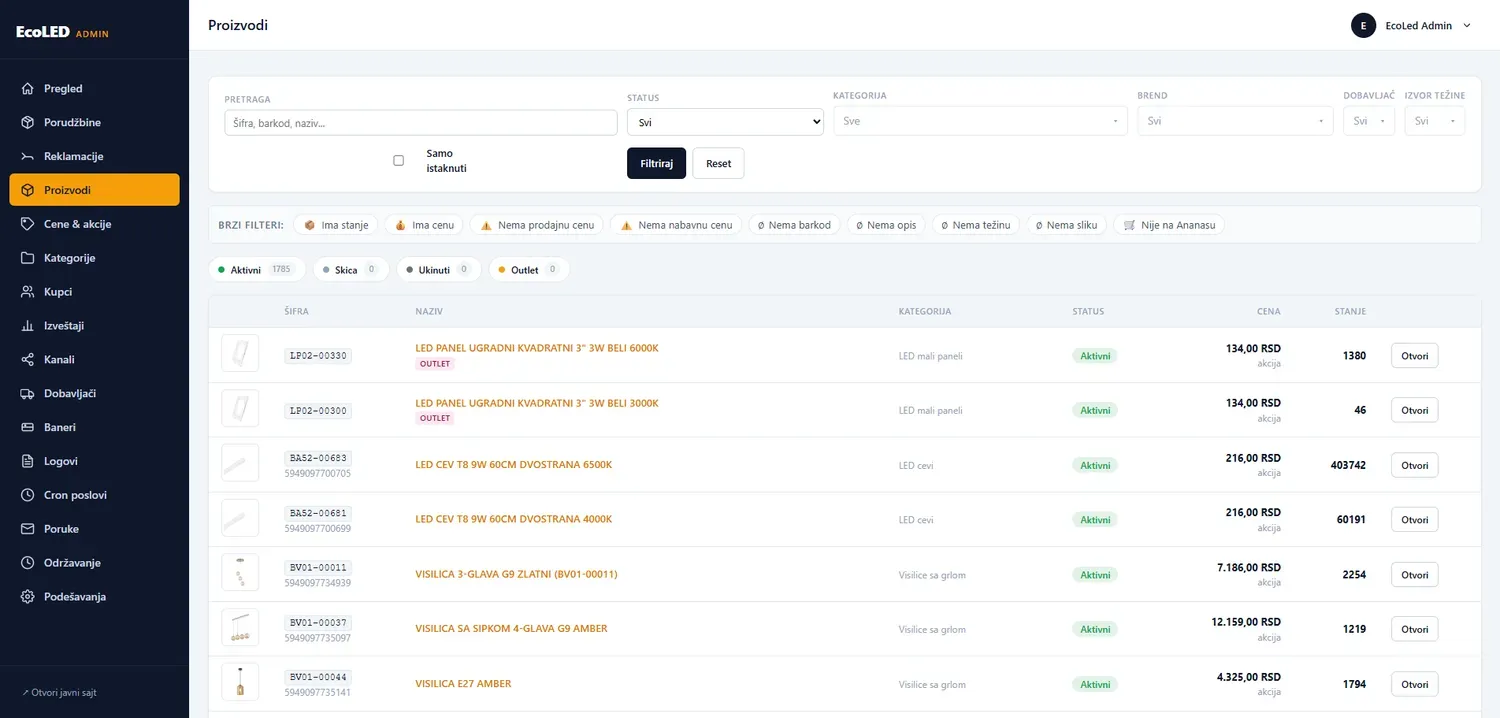Click Otvori for VISILICA E27 AMBER
This screenshot has width=1500, height=718.
click(x=1414, y=684)
